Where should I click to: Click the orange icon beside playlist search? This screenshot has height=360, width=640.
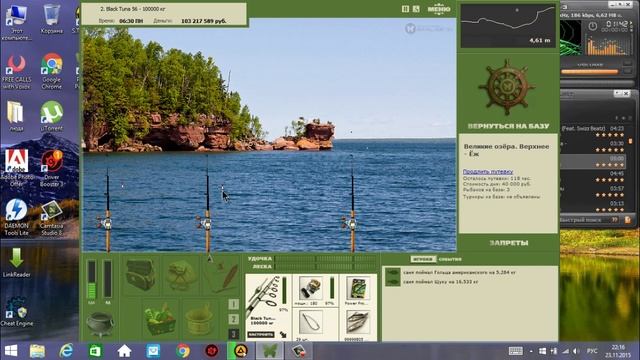[x=627, y=220]
